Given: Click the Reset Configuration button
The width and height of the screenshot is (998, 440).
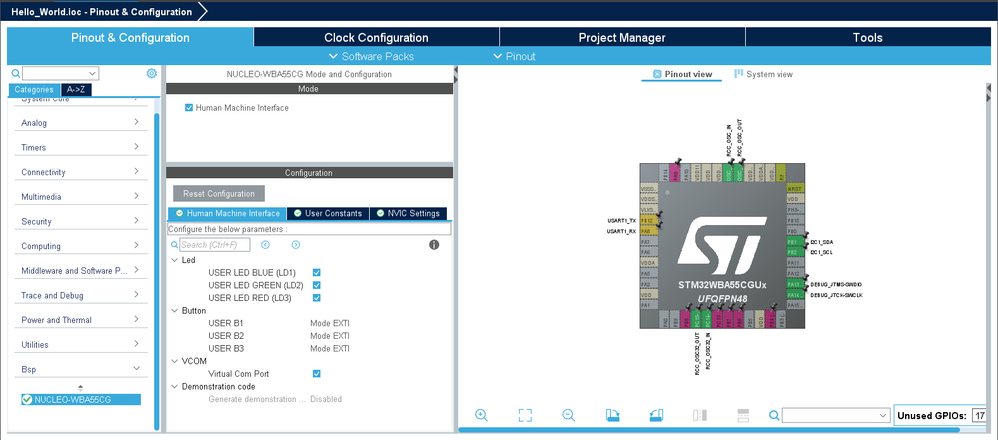Looking at the screenshot, I should (219, 194).
